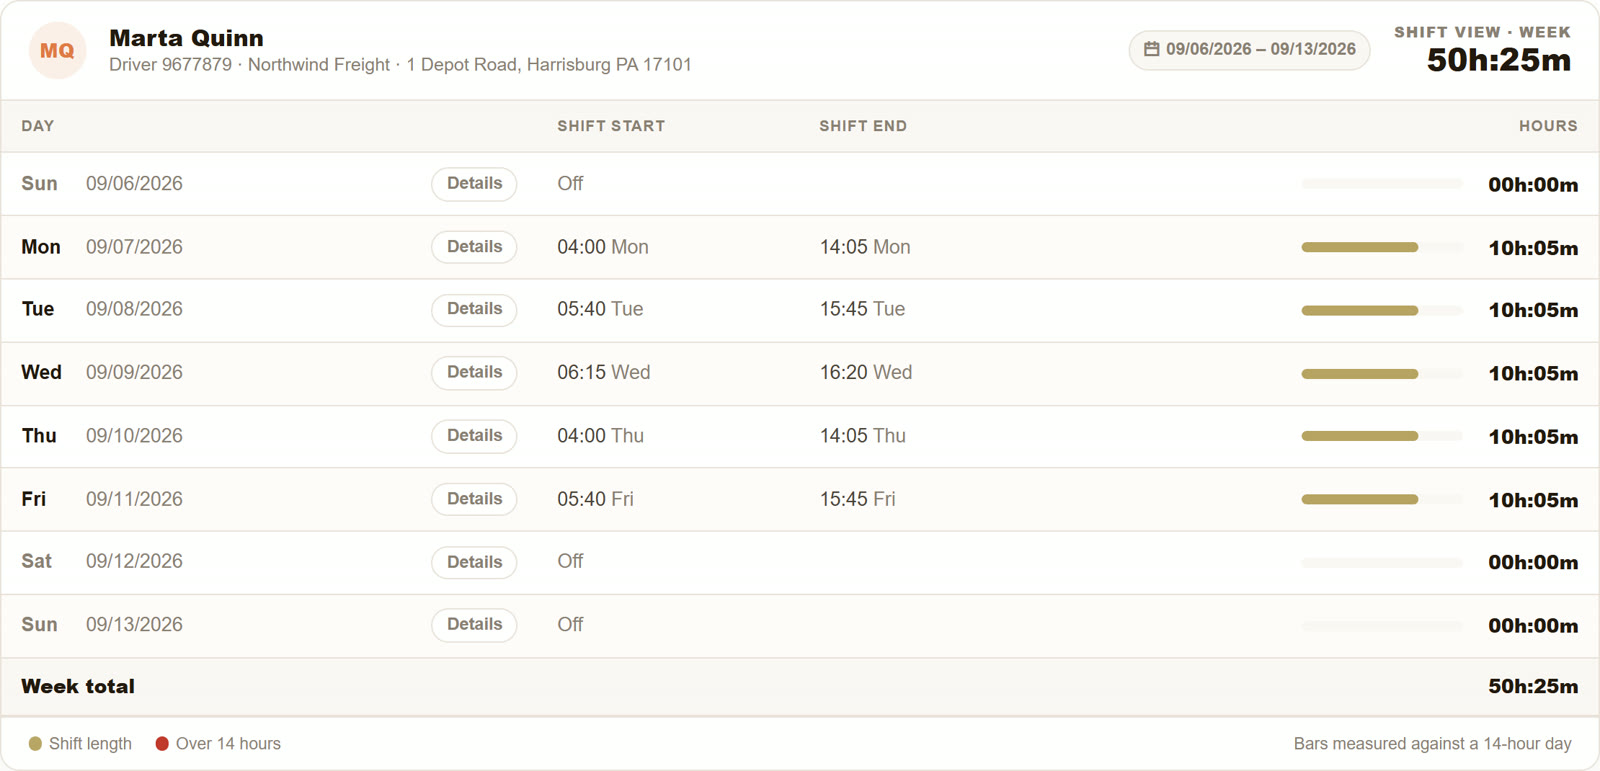Click the 05:40 Fri shift start
The width and height of the screenshot is (1600, 771).
point(595,499)
